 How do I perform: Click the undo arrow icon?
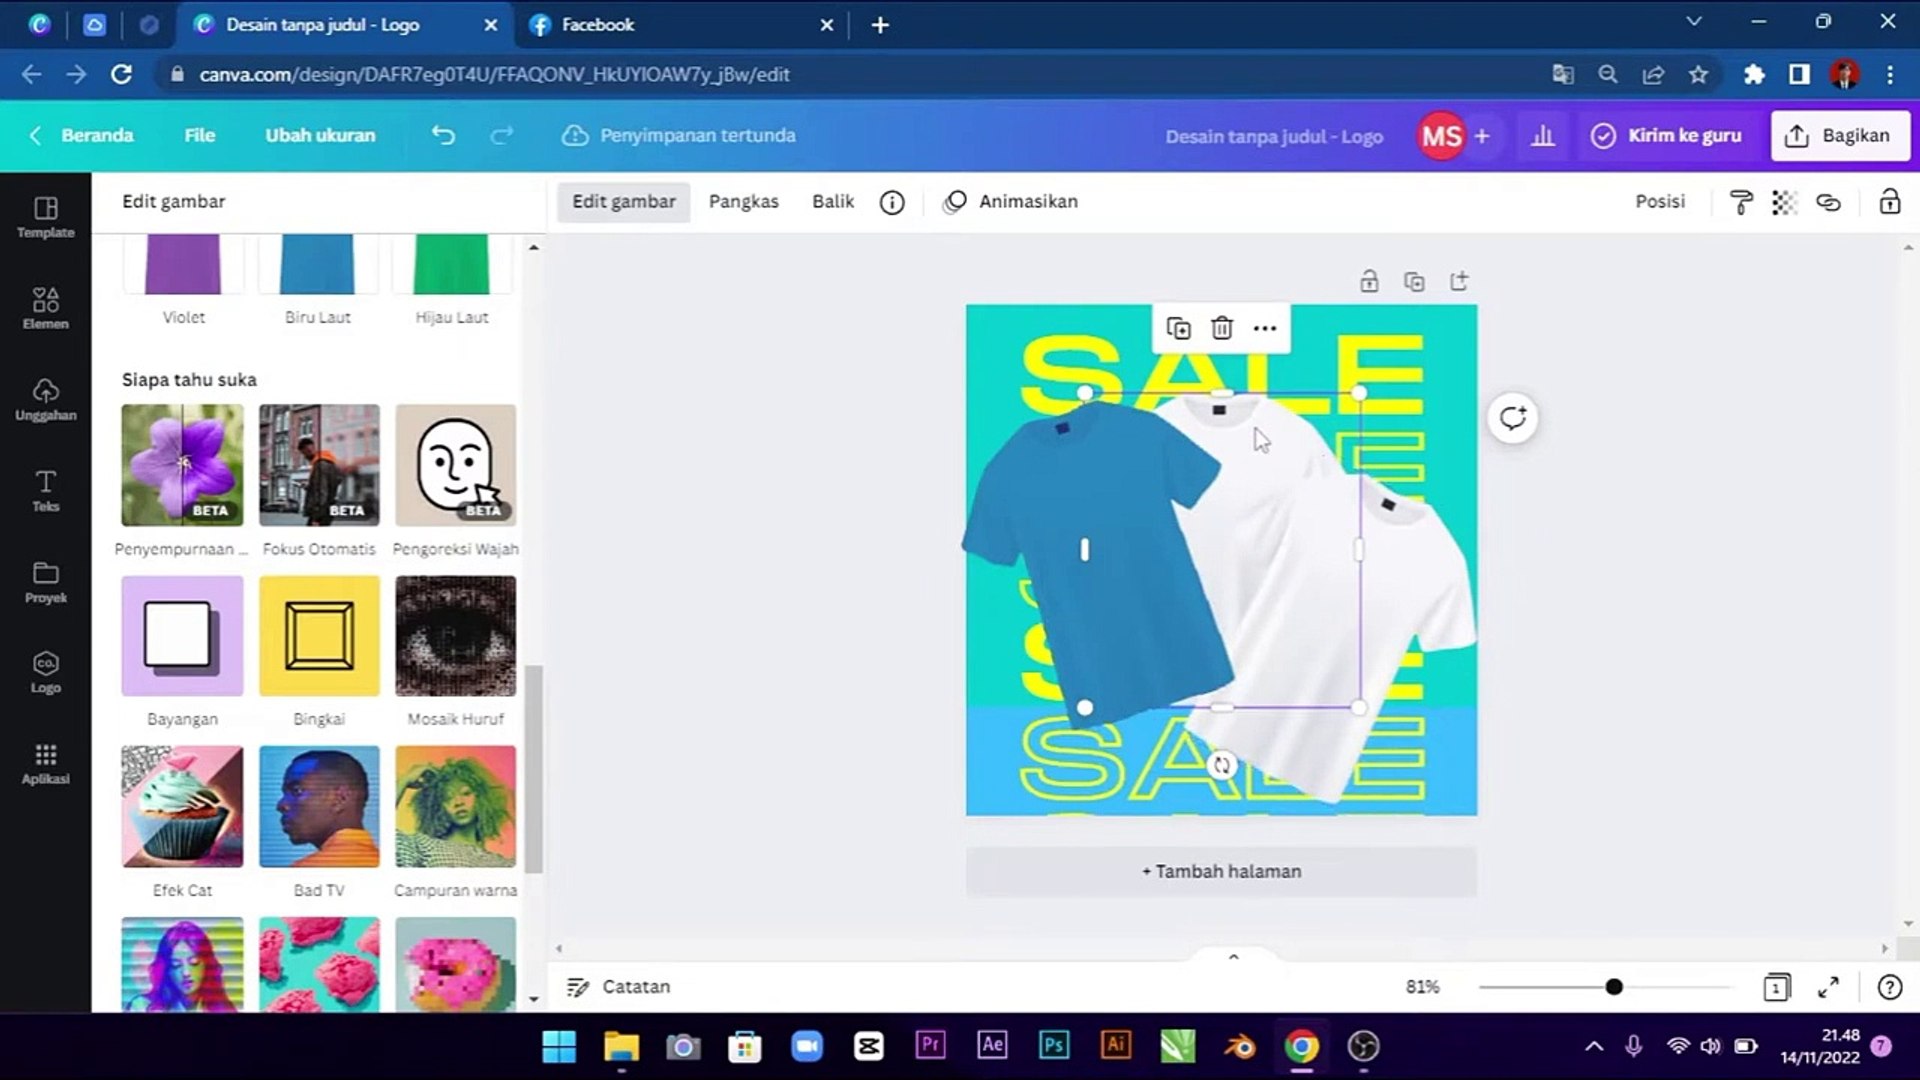443,135
